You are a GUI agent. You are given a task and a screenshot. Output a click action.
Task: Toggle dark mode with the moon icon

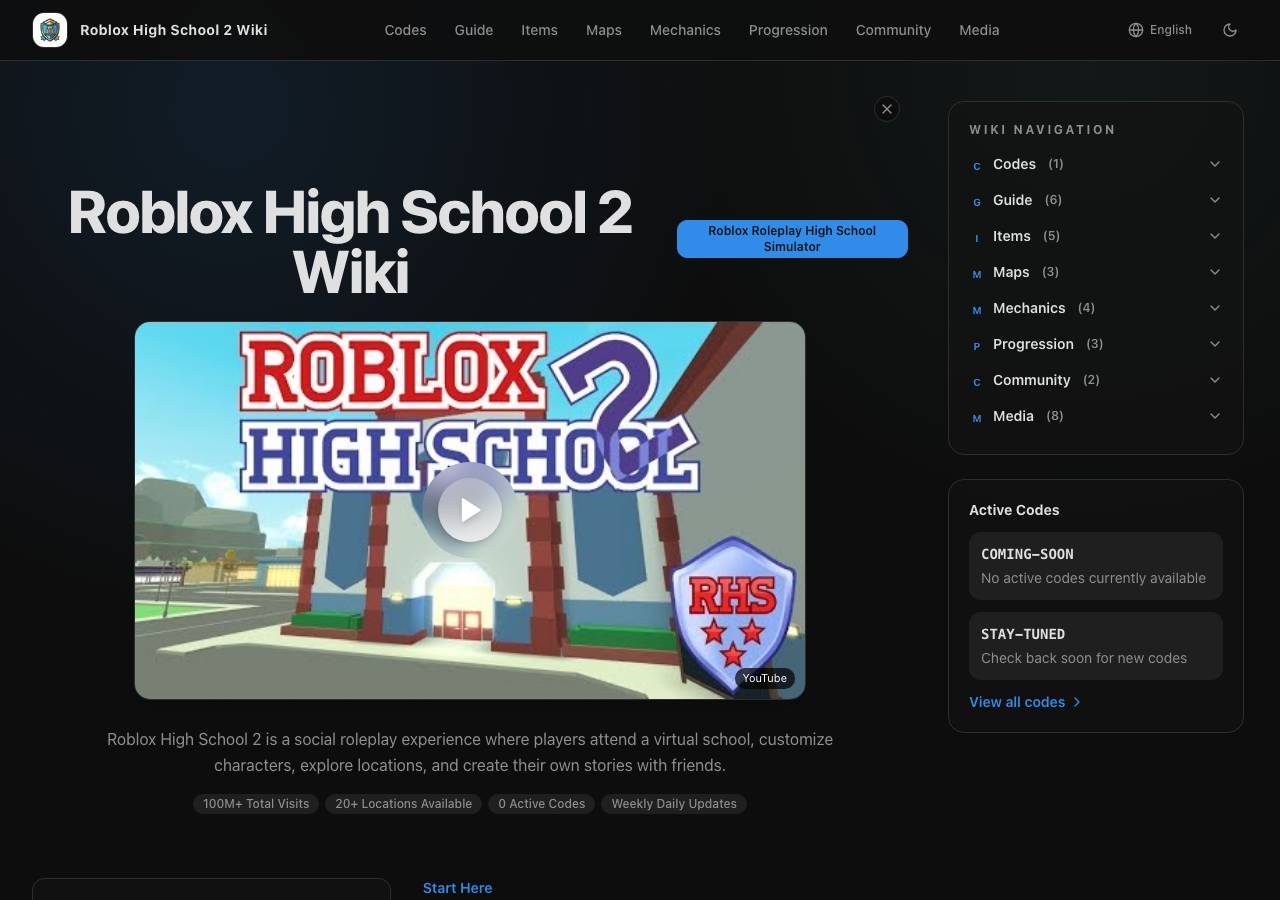pyautogui.click(x=1230, y=30)
